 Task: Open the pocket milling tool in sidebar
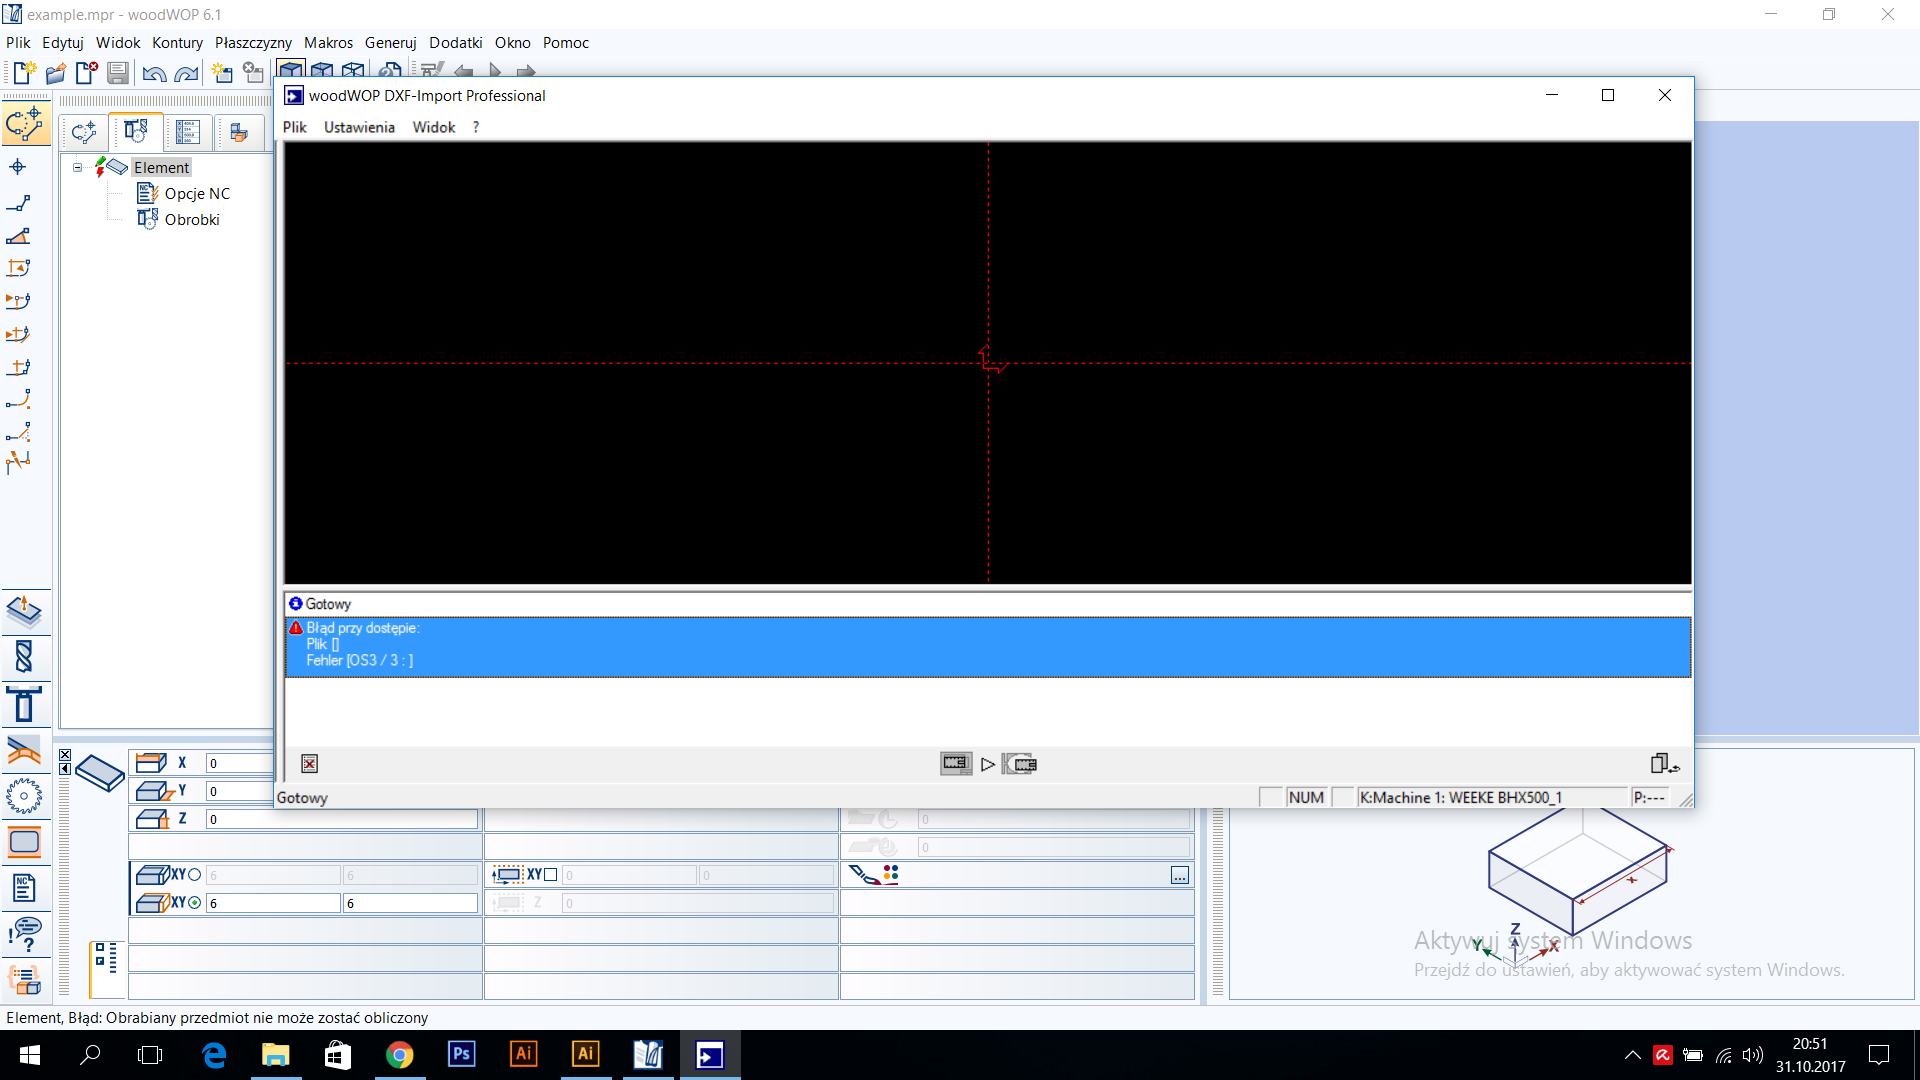pos(24,843)
